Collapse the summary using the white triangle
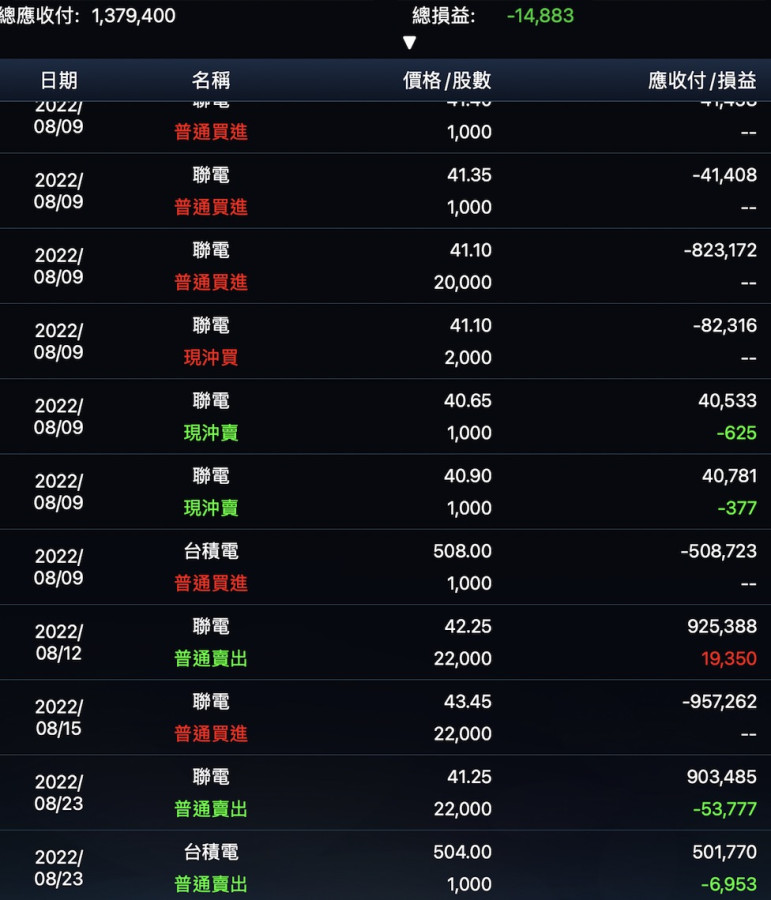 [409, 43]
